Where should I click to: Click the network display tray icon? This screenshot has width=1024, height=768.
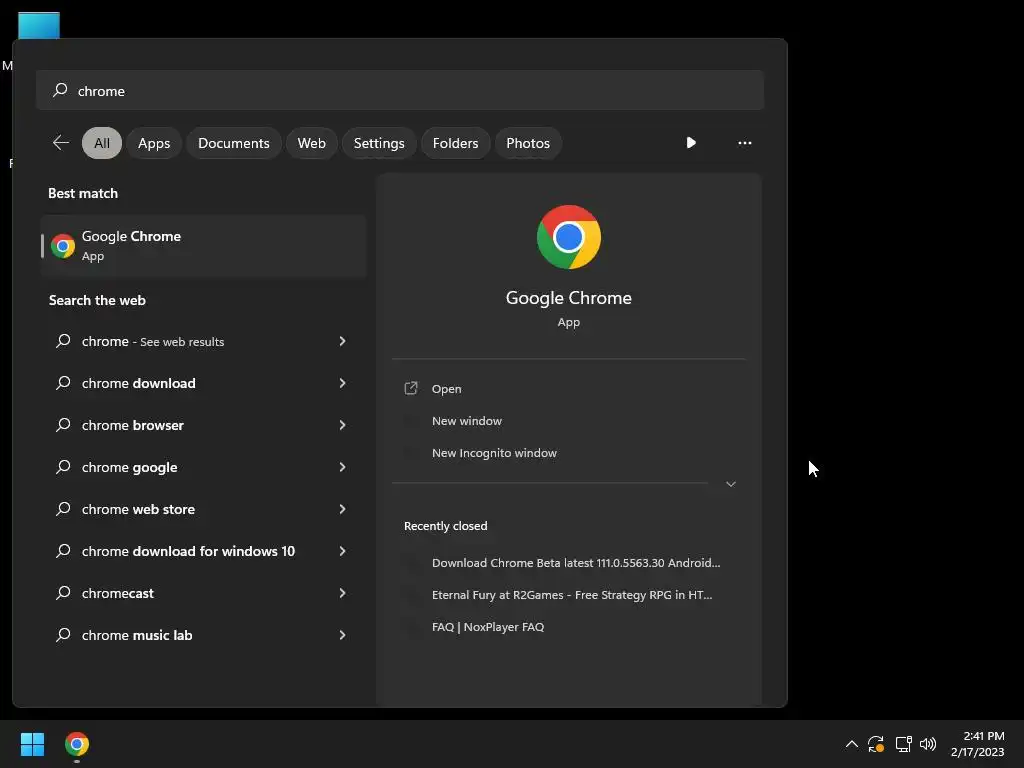(x=903, y=744)
